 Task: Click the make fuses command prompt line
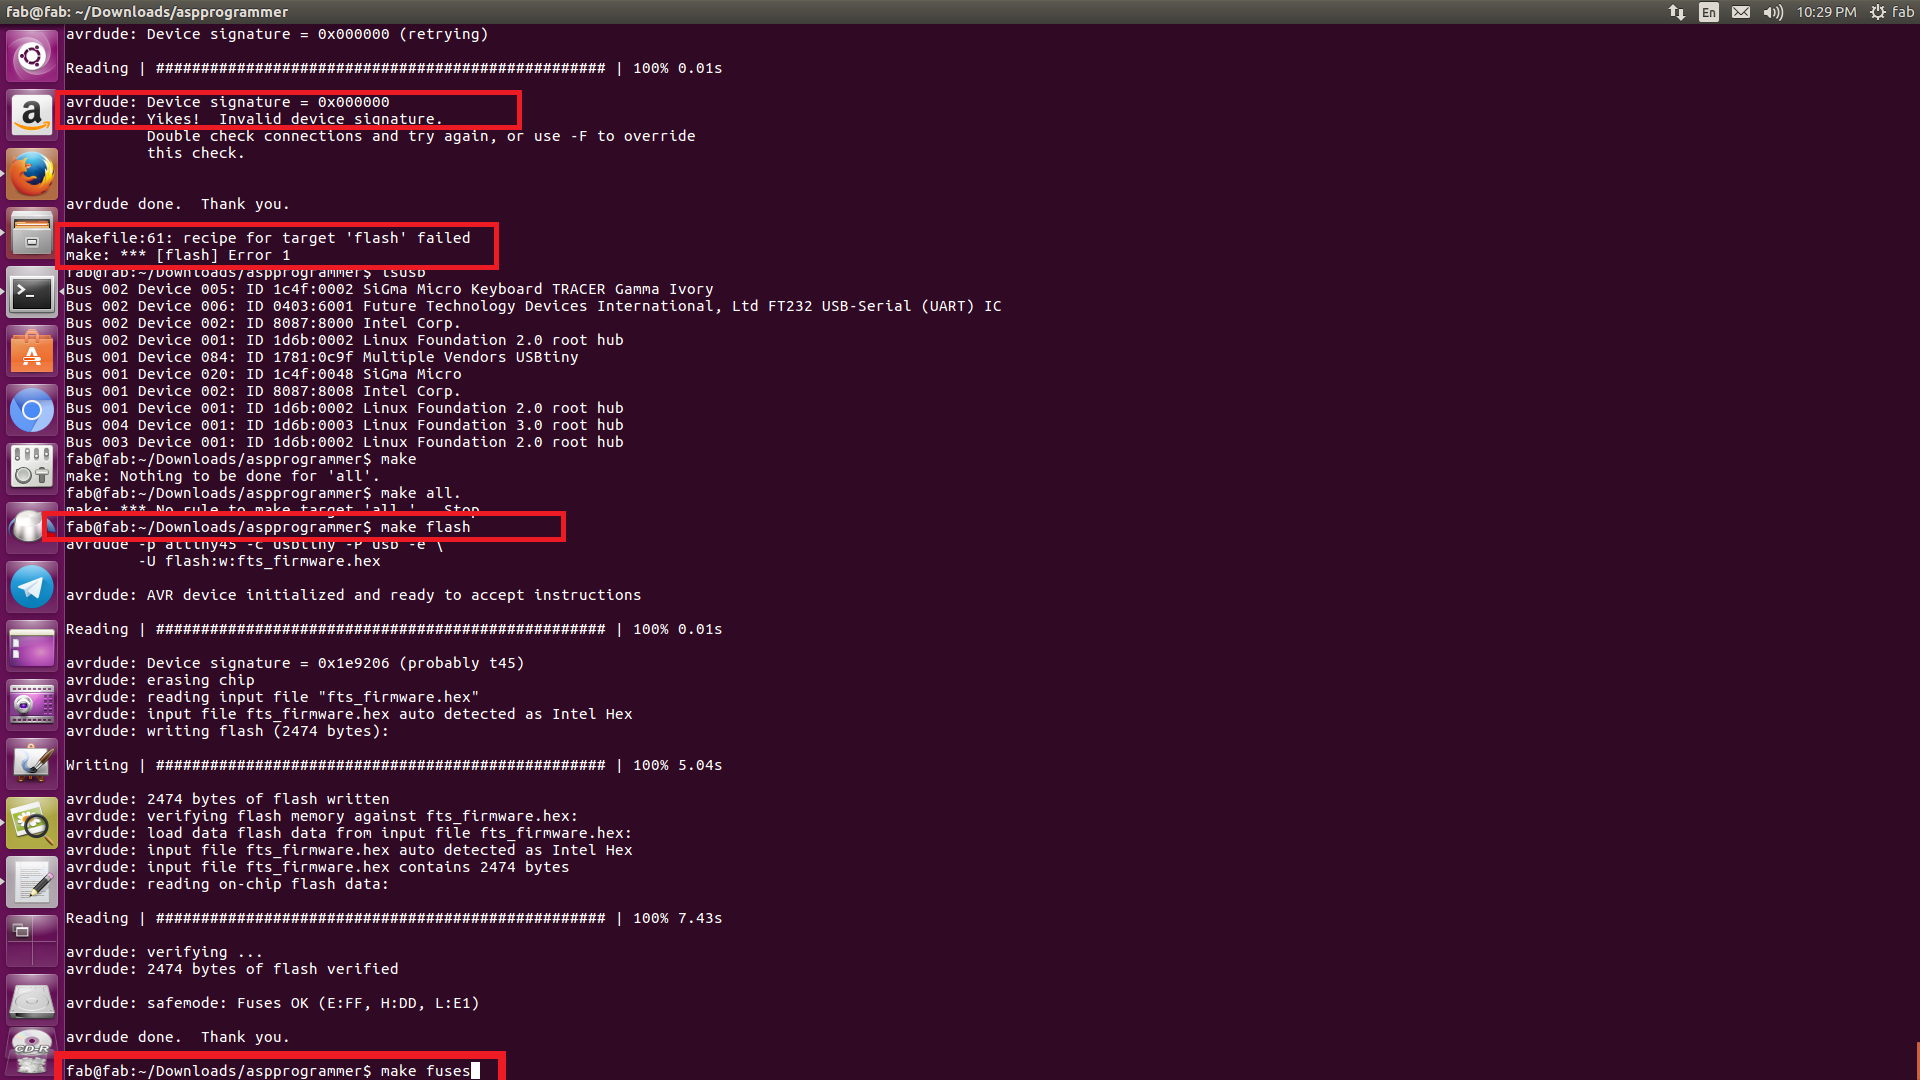[x=270, y=1070]
